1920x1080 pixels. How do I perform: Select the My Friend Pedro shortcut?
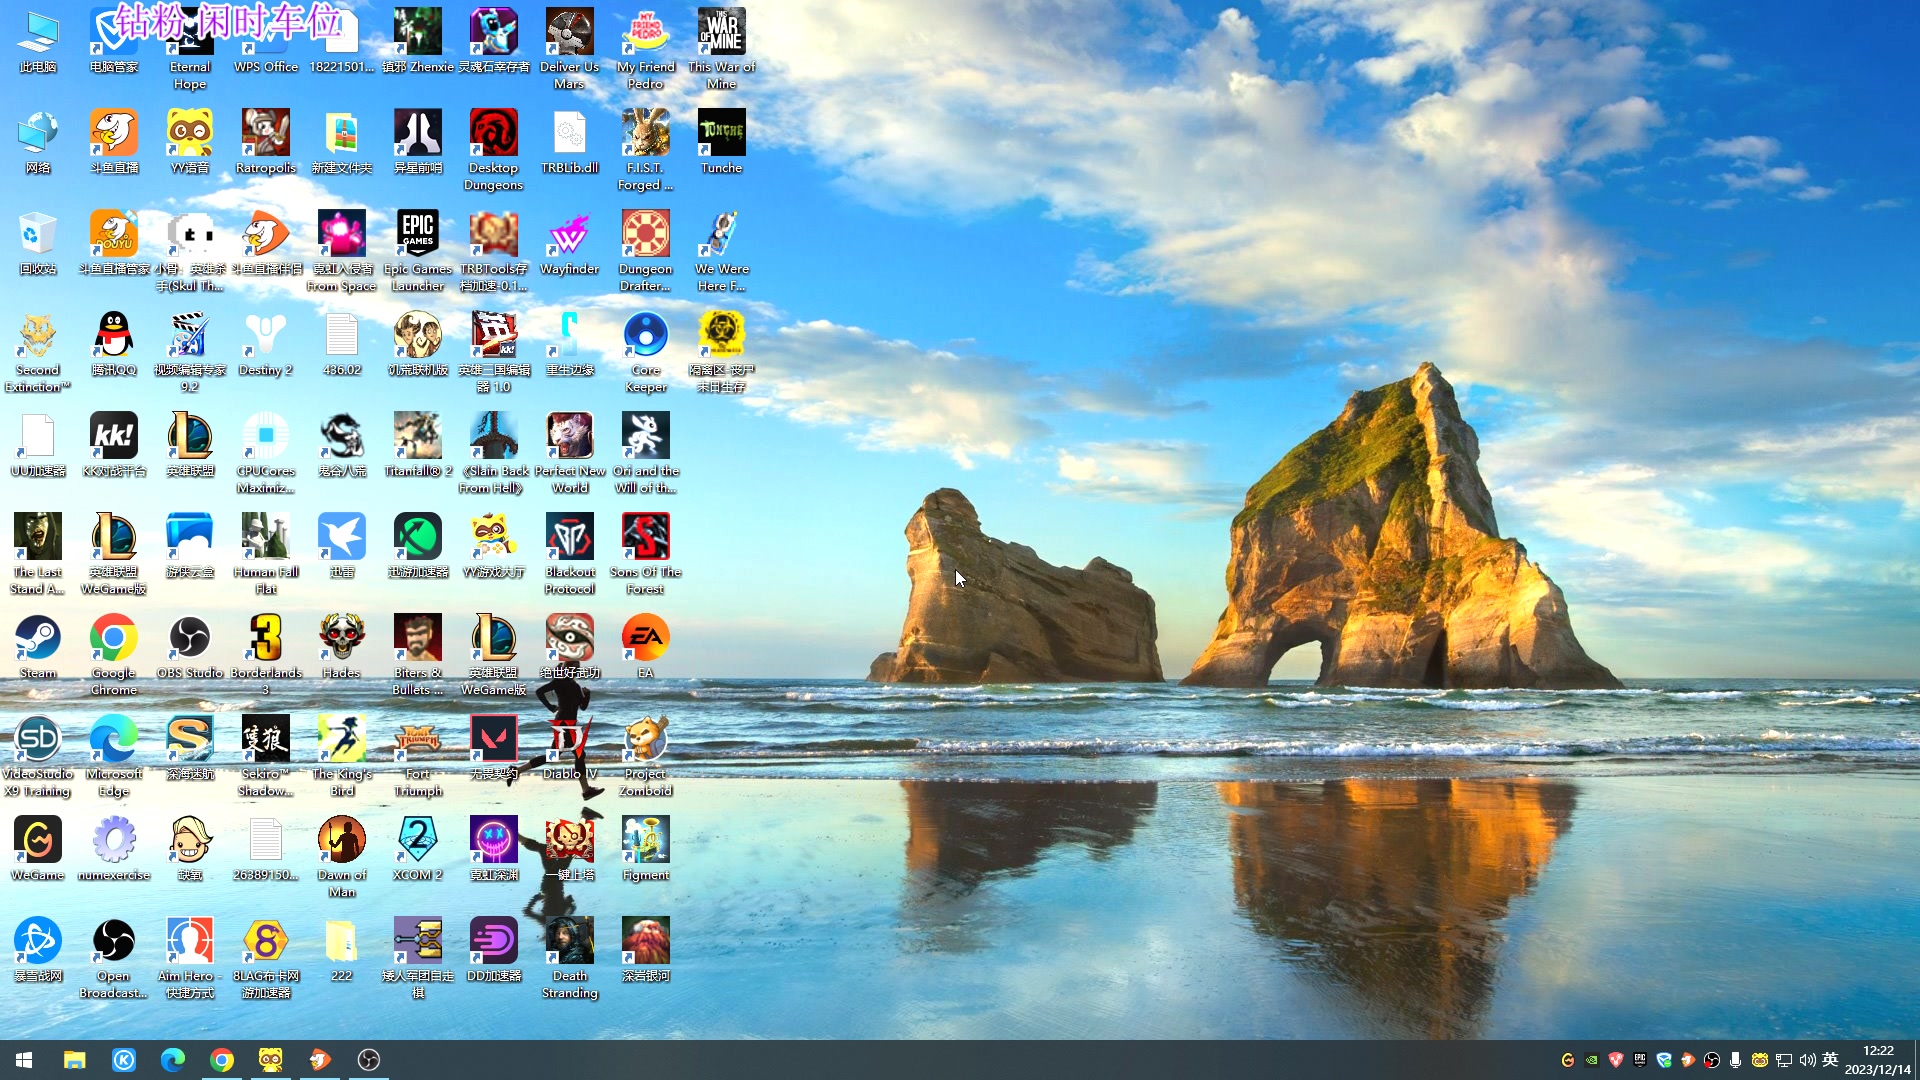[x=646, y=49]
